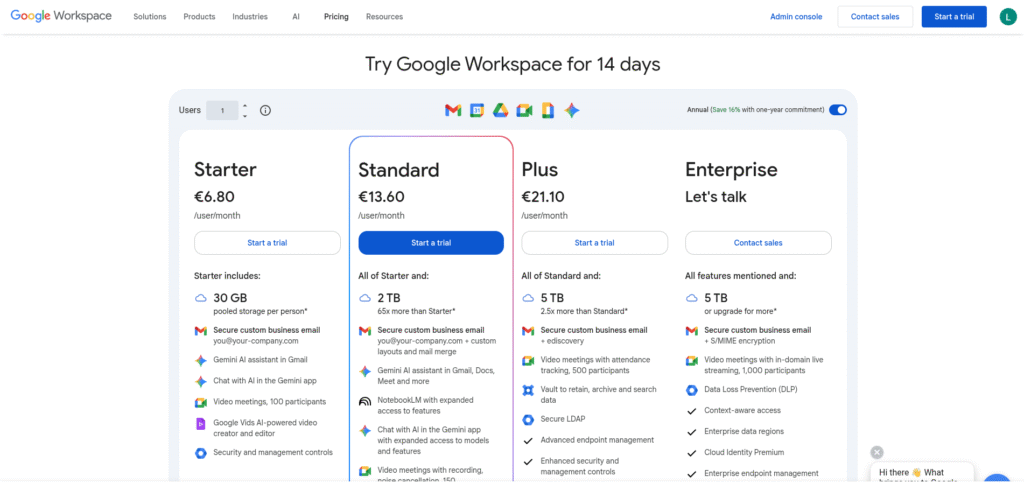This screenshot has width=1024, height=483.
Task: Start a trial for the Starter plan
Action: tap(267, 243)
